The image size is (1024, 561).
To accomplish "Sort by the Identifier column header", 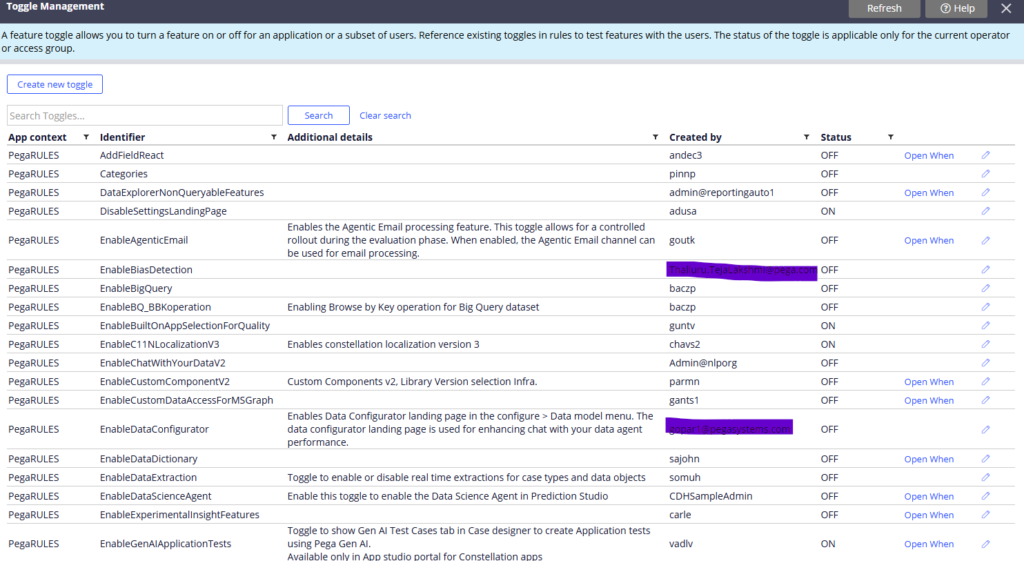I will (122, 137).
